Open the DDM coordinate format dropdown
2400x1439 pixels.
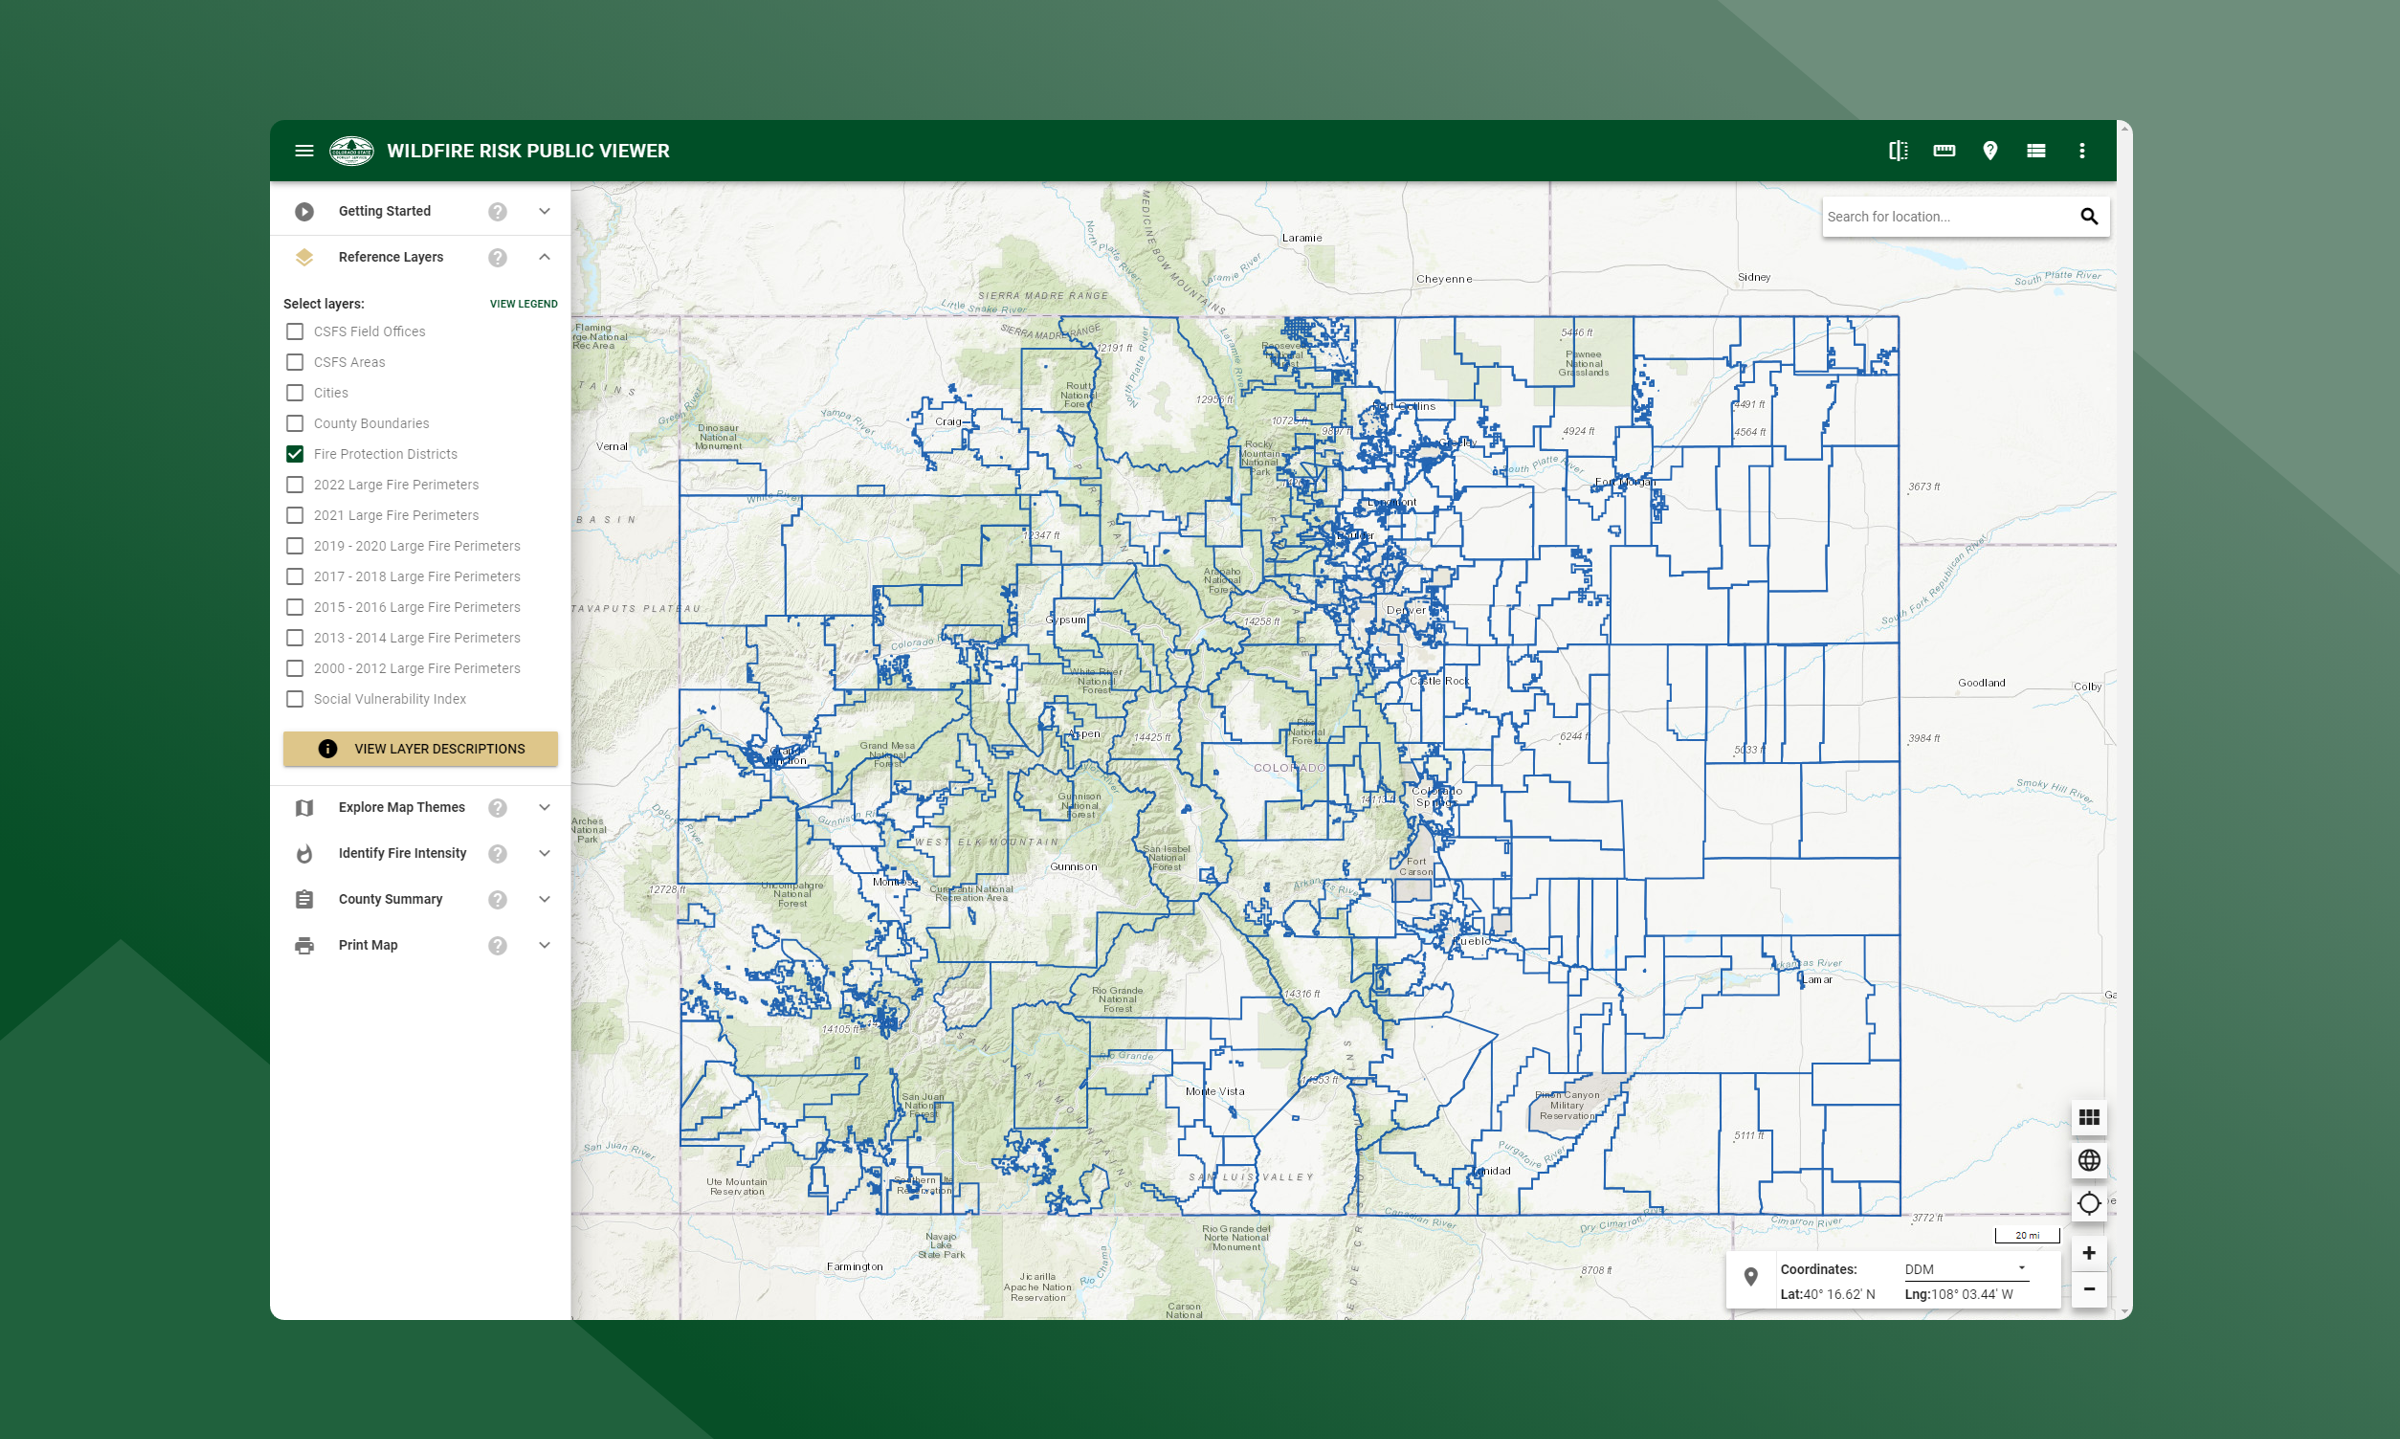point(1965,1269)
